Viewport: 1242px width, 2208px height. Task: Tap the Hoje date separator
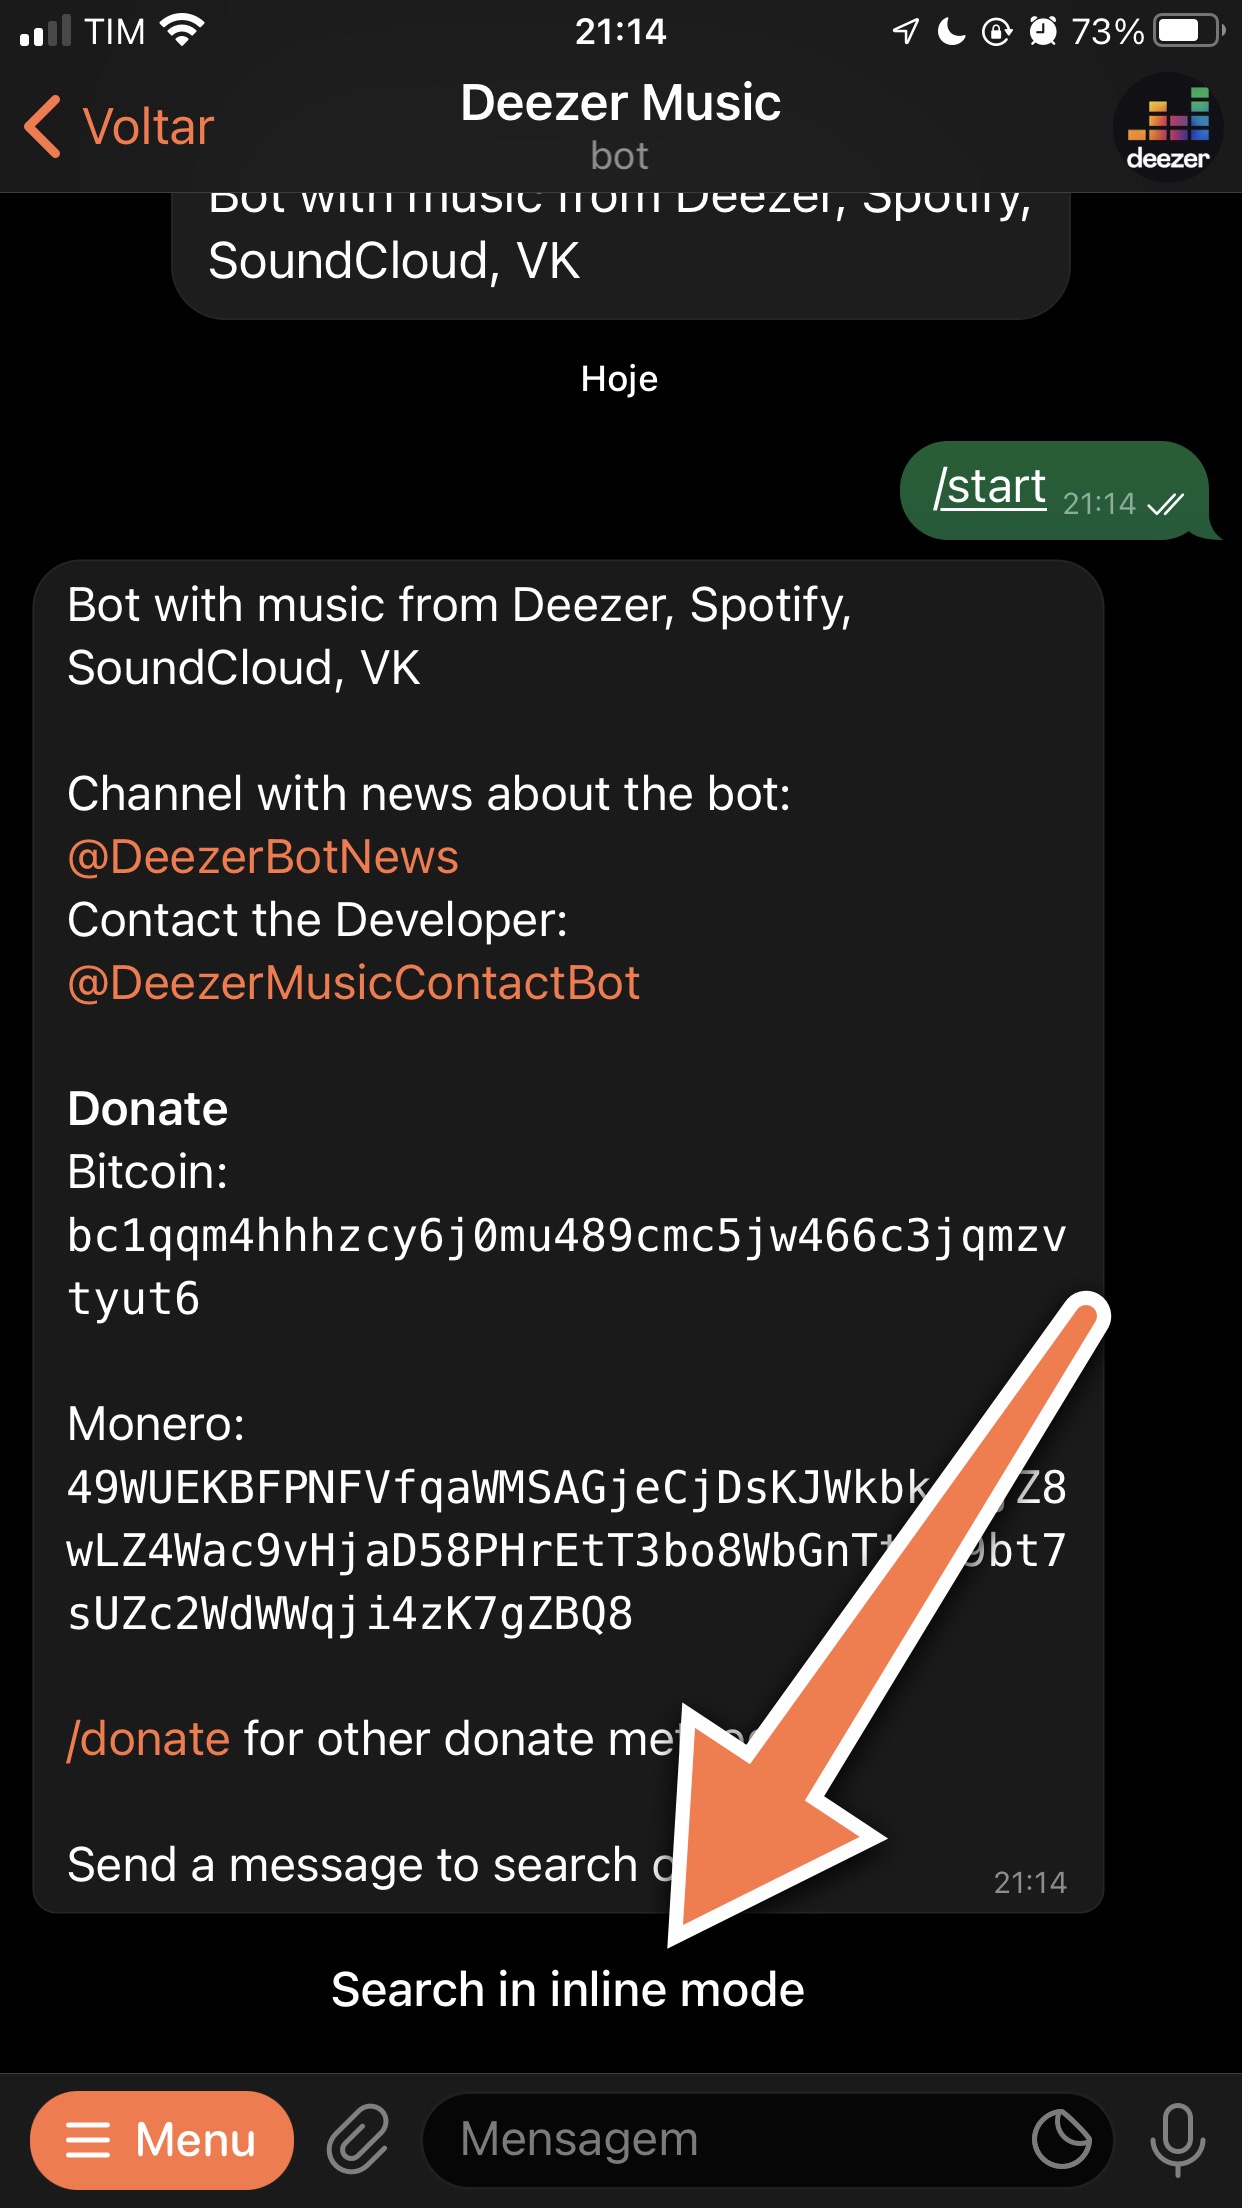click(x=620, y=379)
